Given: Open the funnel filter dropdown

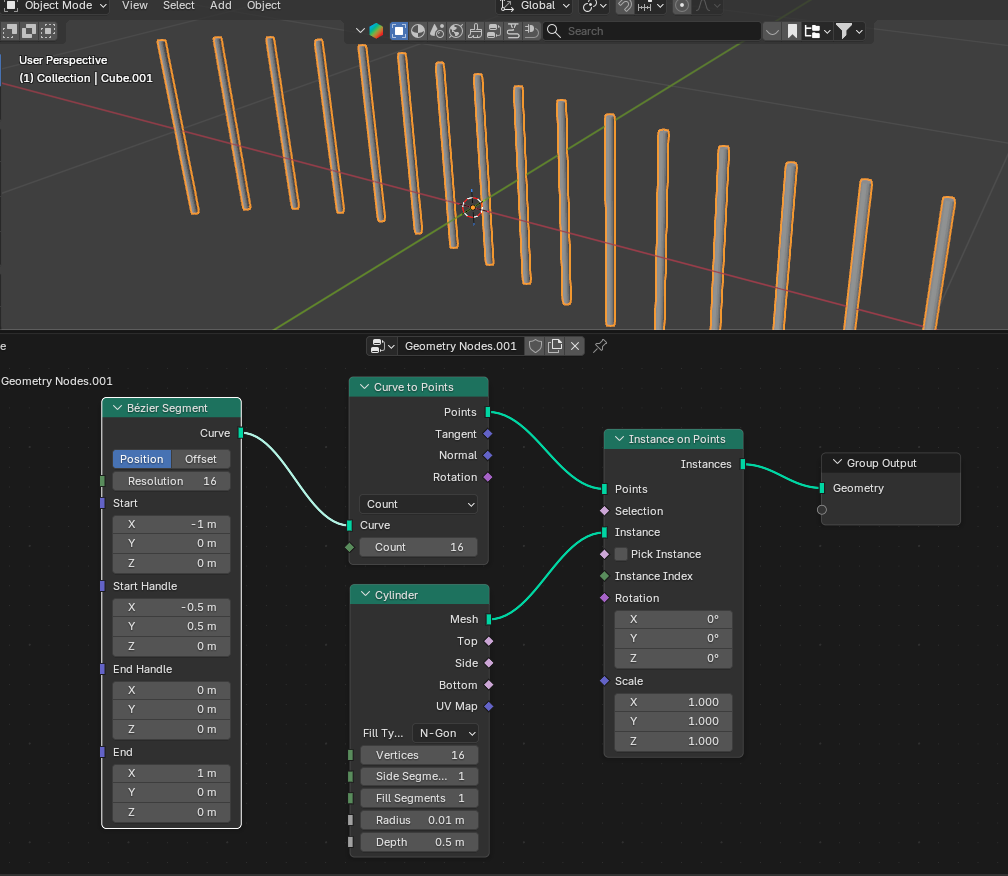Looking at the screenshot, I should (849, 31).
